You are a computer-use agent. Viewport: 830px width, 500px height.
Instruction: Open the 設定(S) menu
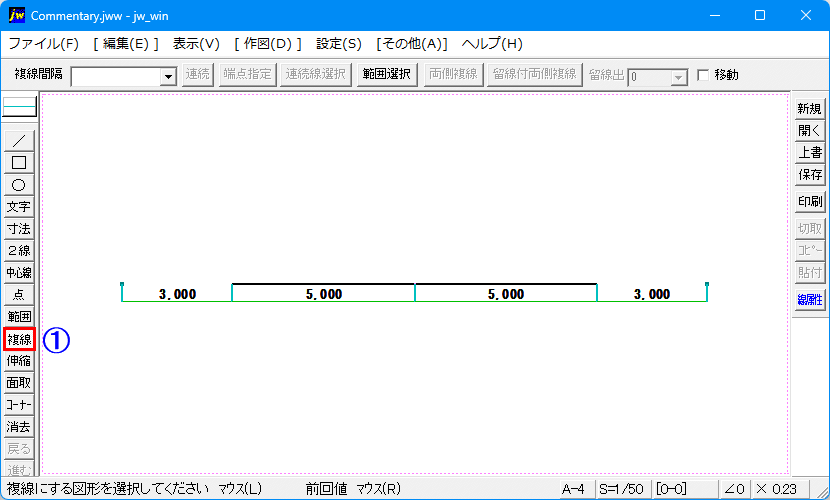pos(339,44)
